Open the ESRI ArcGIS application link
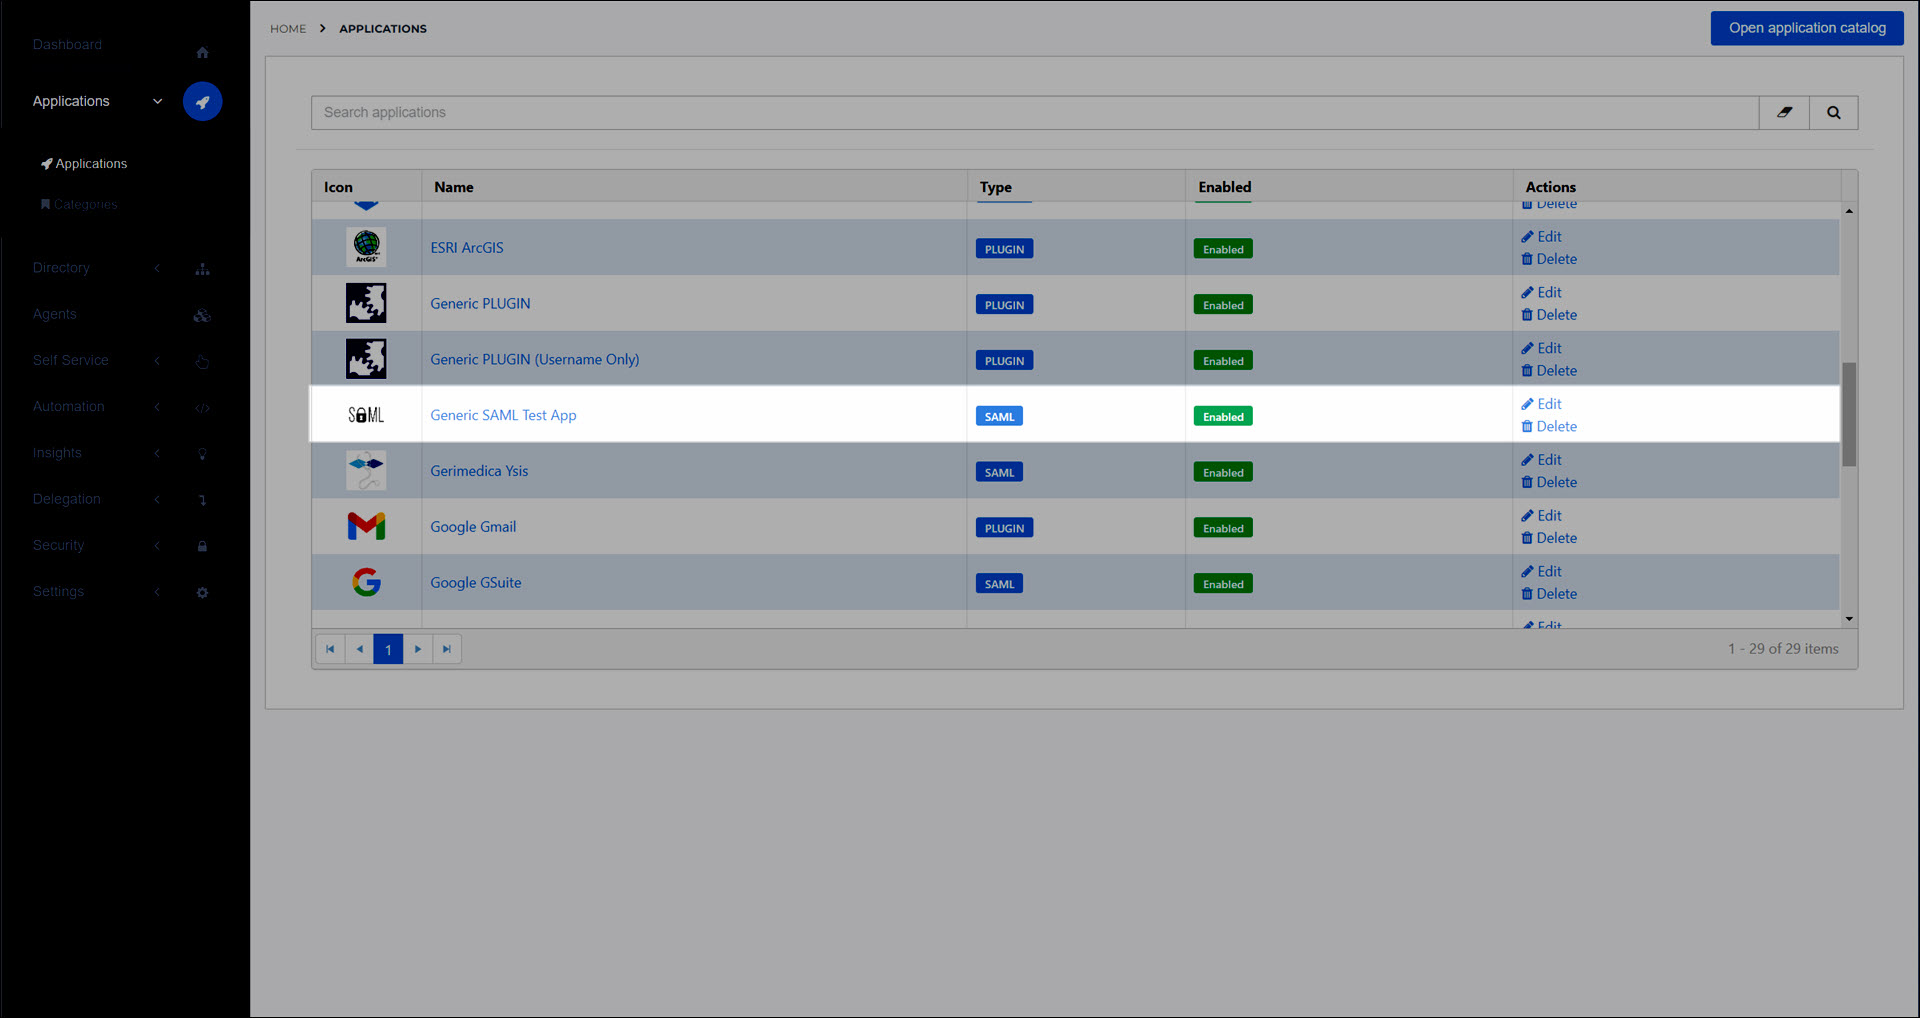 467,247
